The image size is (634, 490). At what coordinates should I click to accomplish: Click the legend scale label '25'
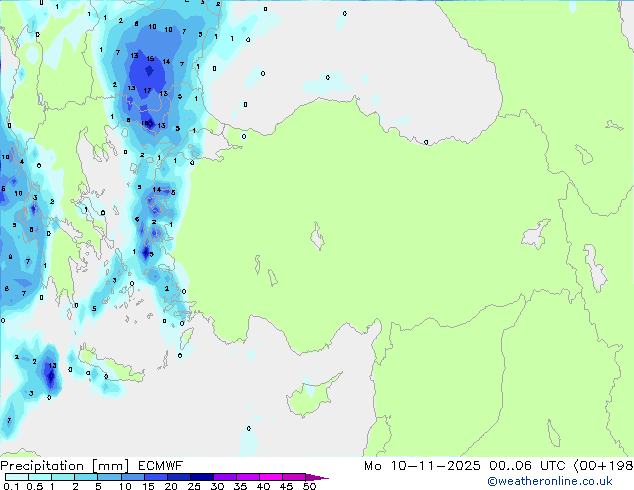[194, 486]
